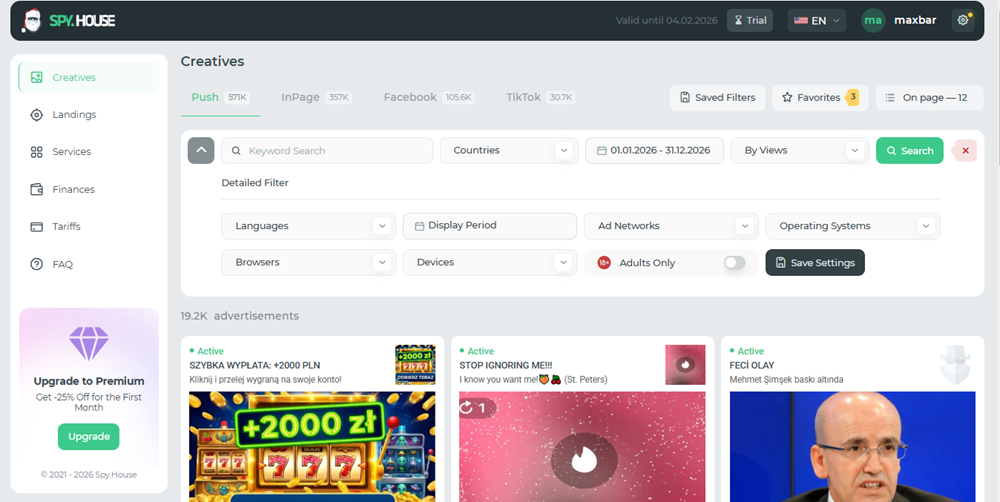Viewport: 1000px width, 502px height.
Task: Click the green Upgrade button
Action: click(89, 437)
